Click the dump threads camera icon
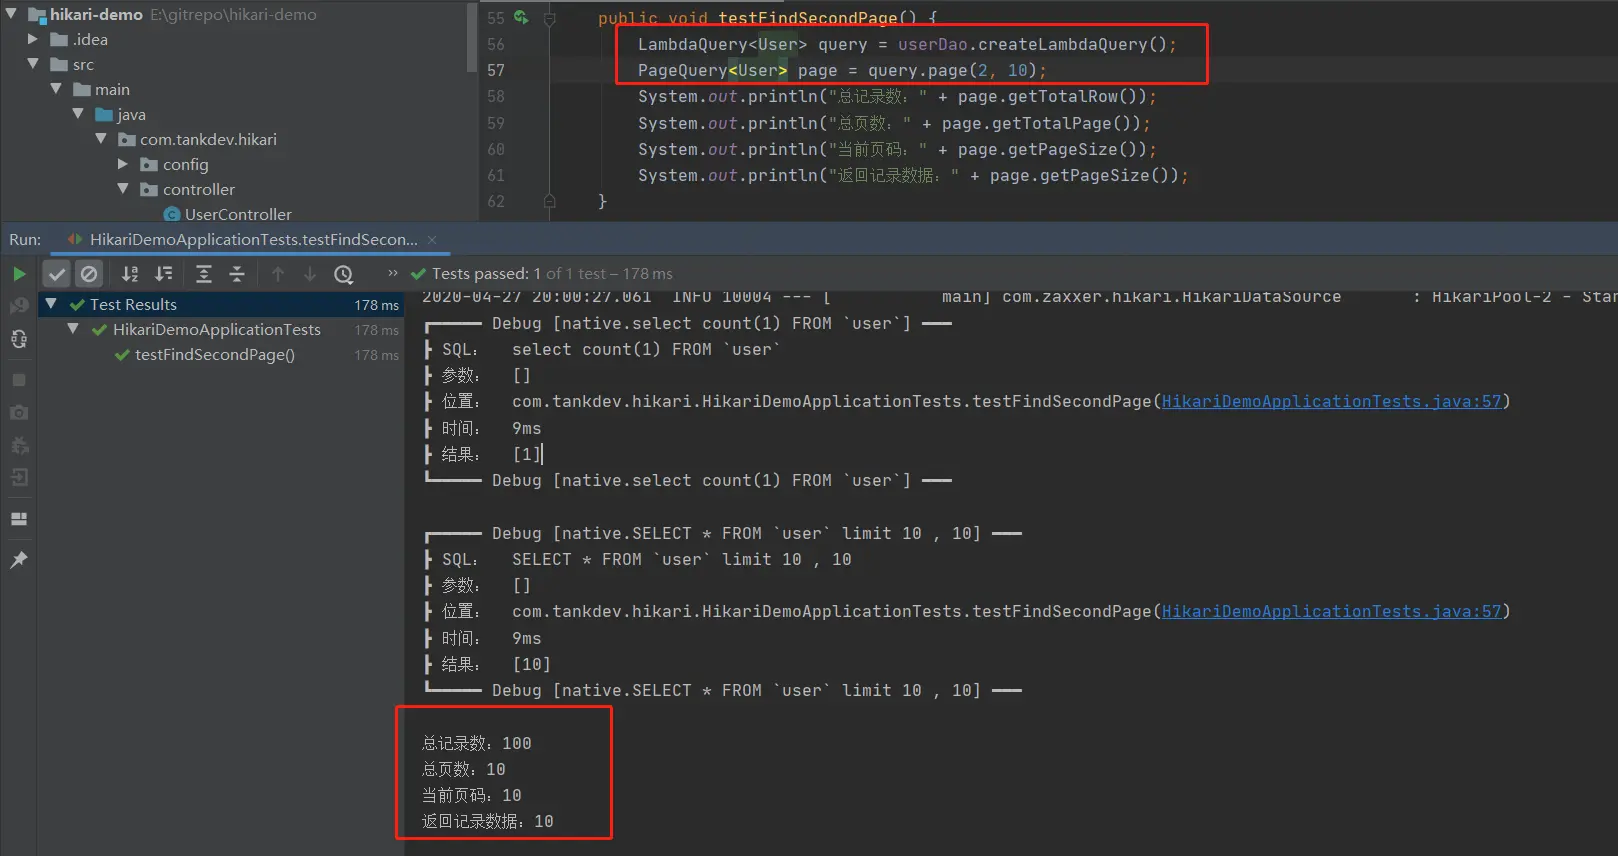 (x=19, y=412)
